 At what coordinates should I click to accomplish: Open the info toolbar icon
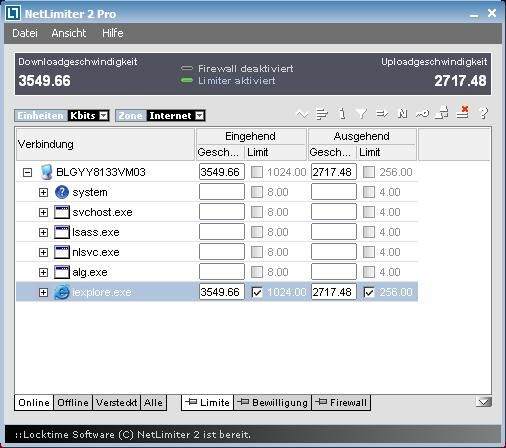(342, 114)
